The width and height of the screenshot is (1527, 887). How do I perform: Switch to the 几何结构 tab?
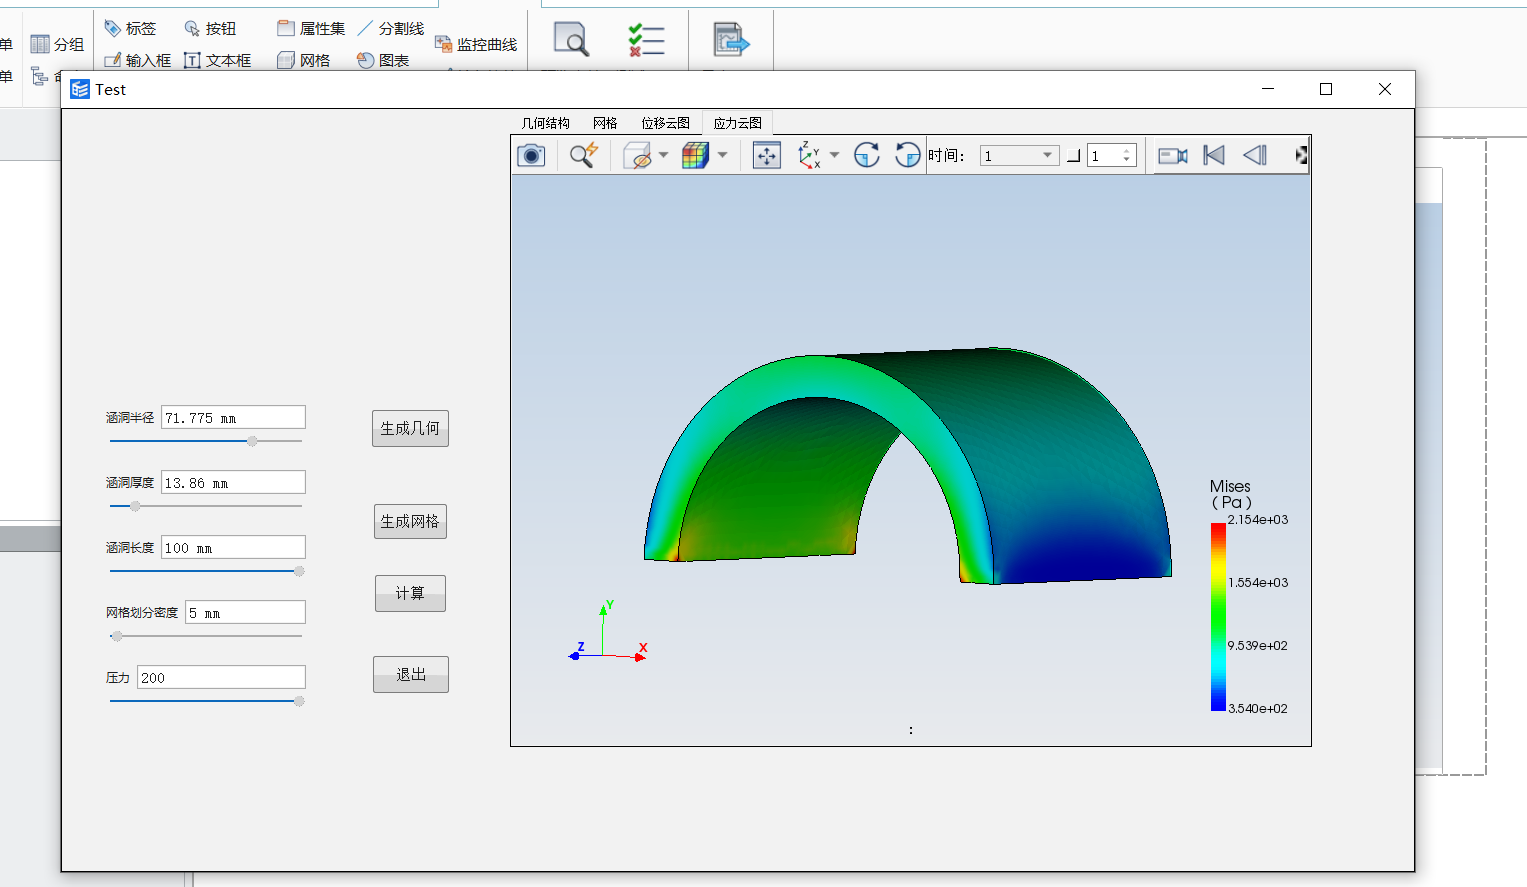(x=545, y=123)
